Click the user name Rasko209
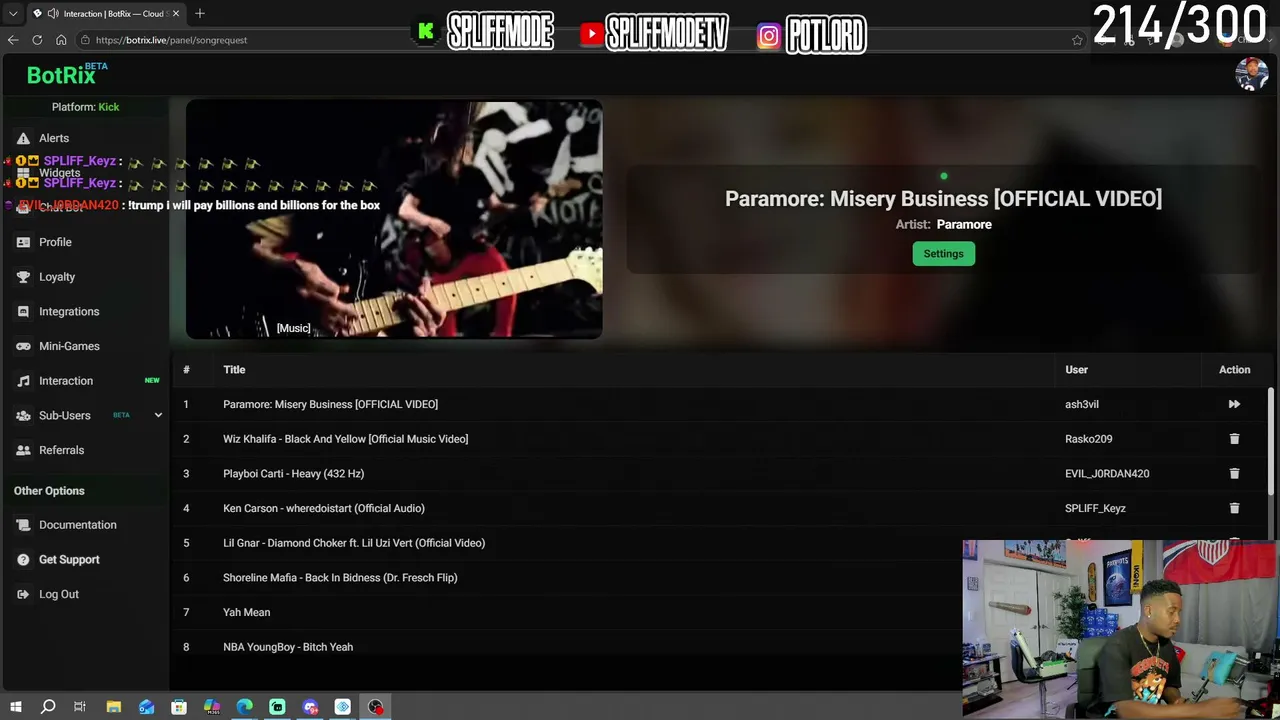The height and width of the screenshot is (720, 1280). click(x=1089, y=439)
